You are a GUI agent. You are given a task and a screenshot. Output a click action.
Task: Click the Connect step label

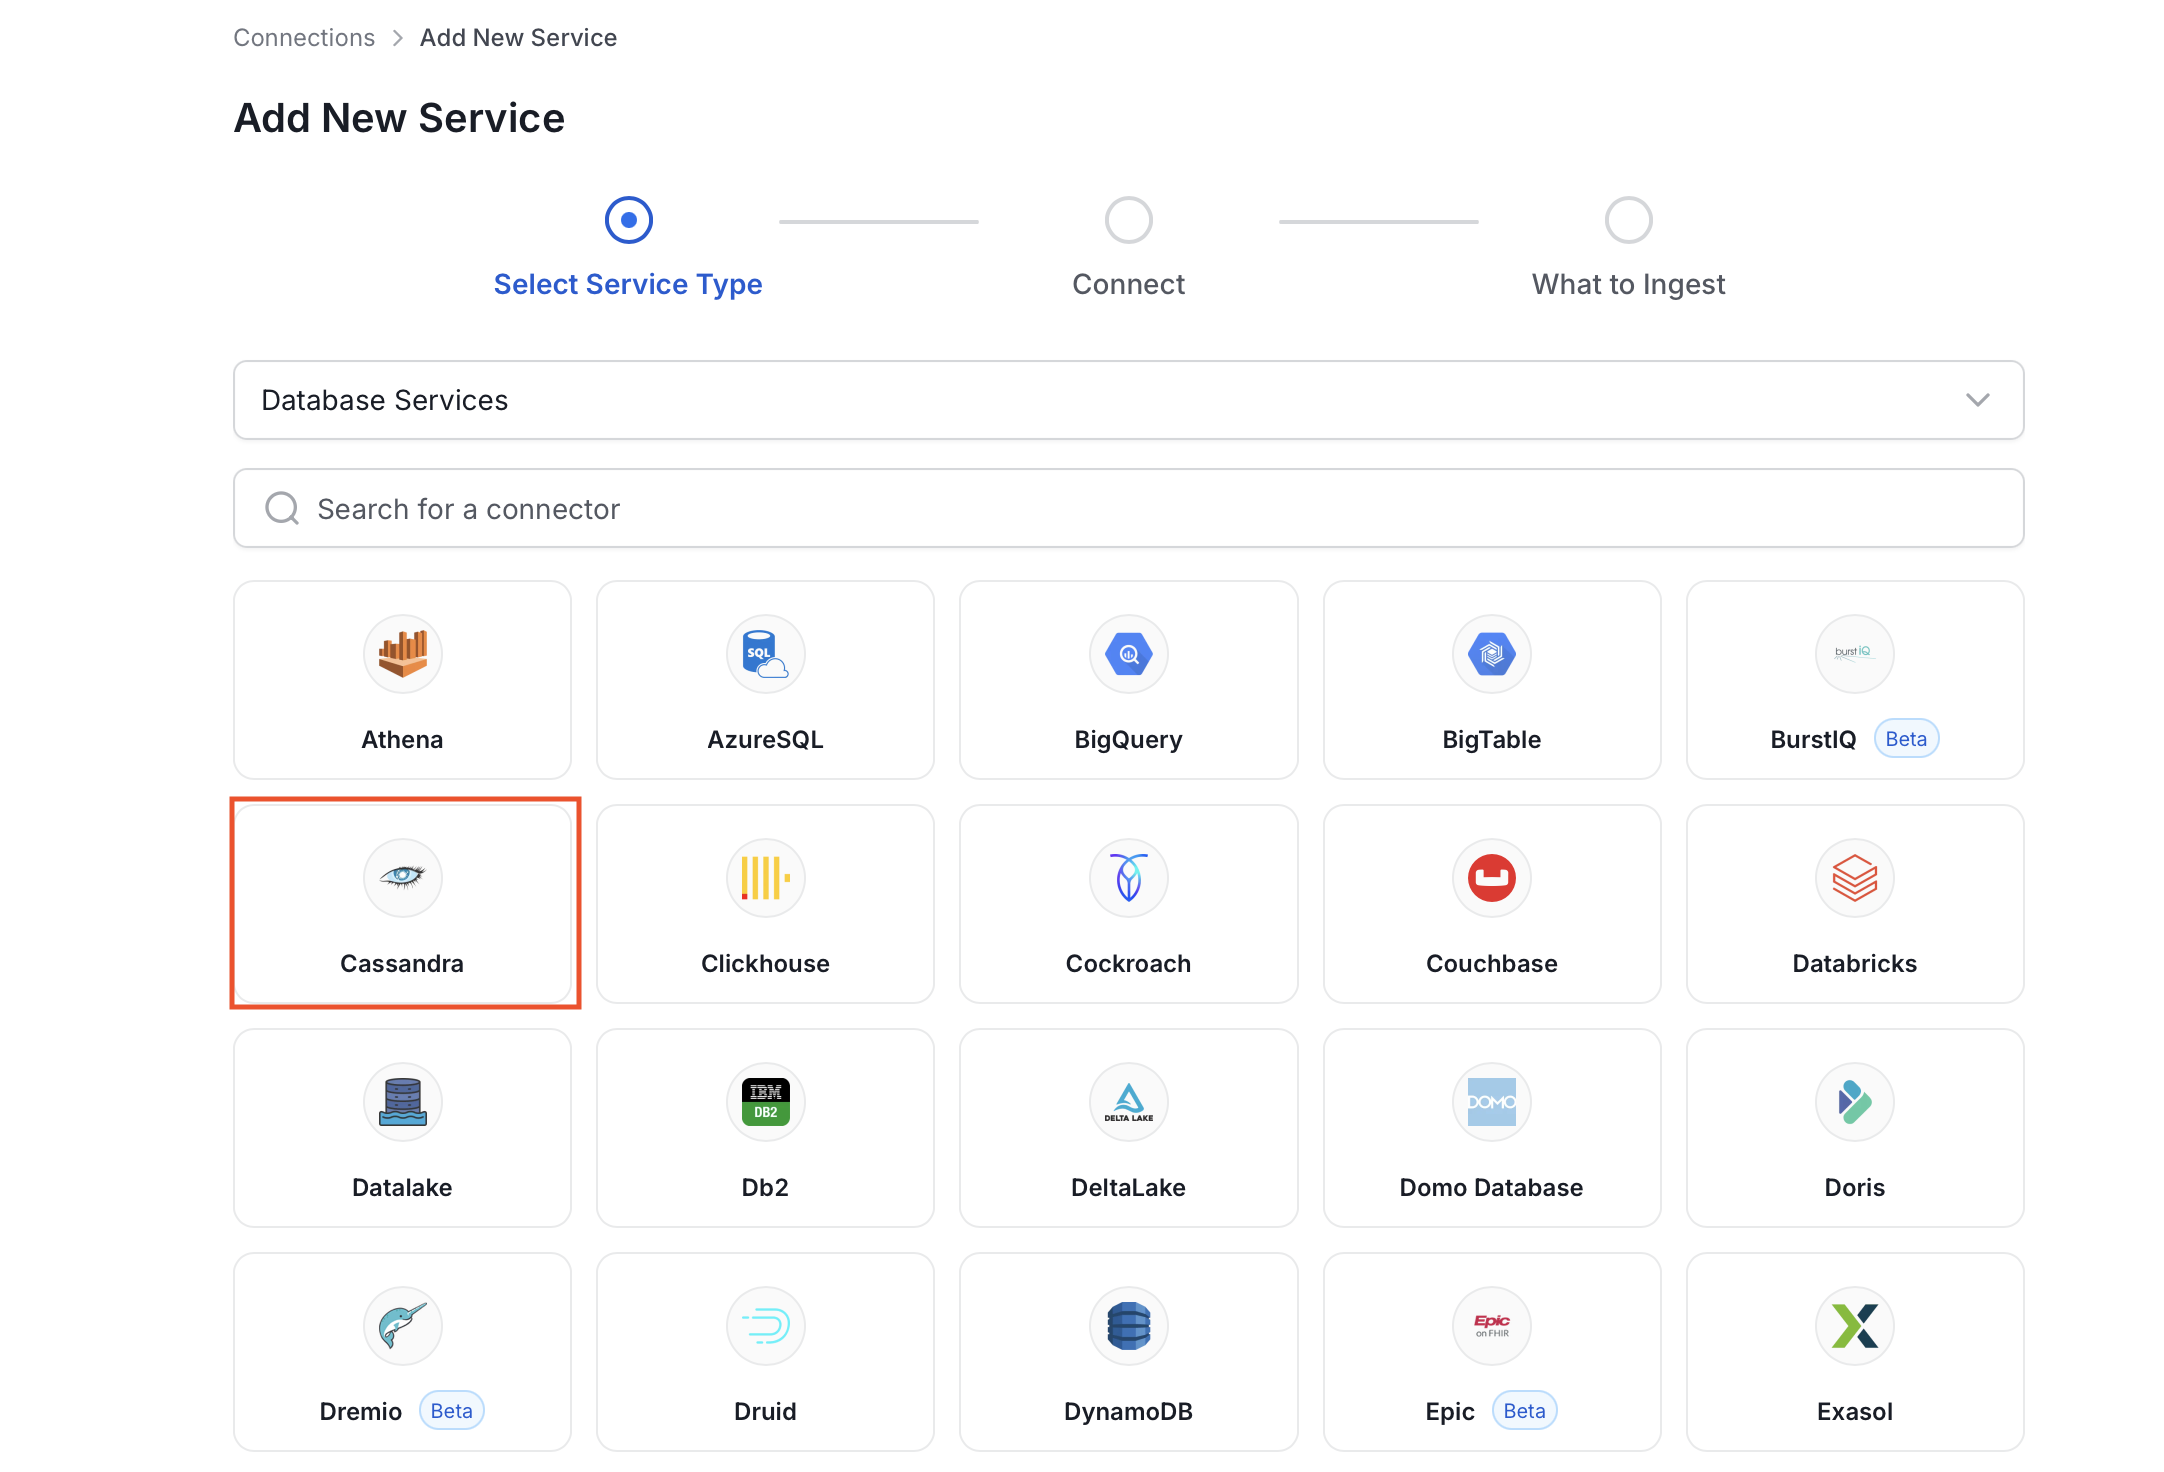tap(1129, 284)
